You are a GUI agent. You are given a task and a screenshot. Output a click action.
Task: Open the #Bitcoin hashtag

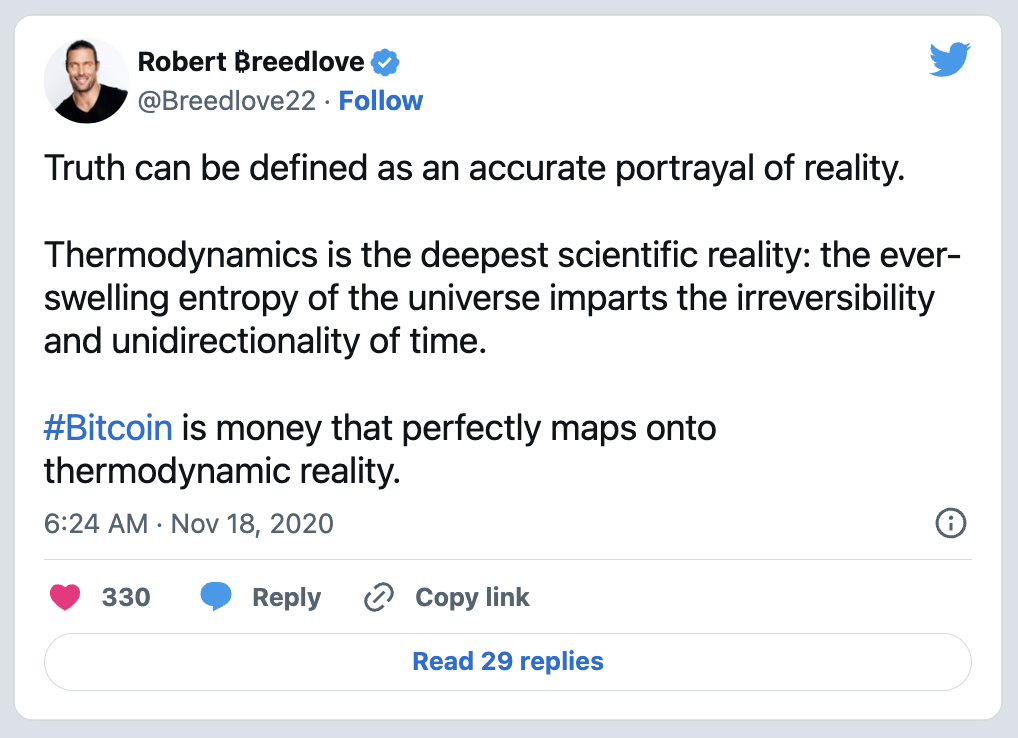[108, 428]
